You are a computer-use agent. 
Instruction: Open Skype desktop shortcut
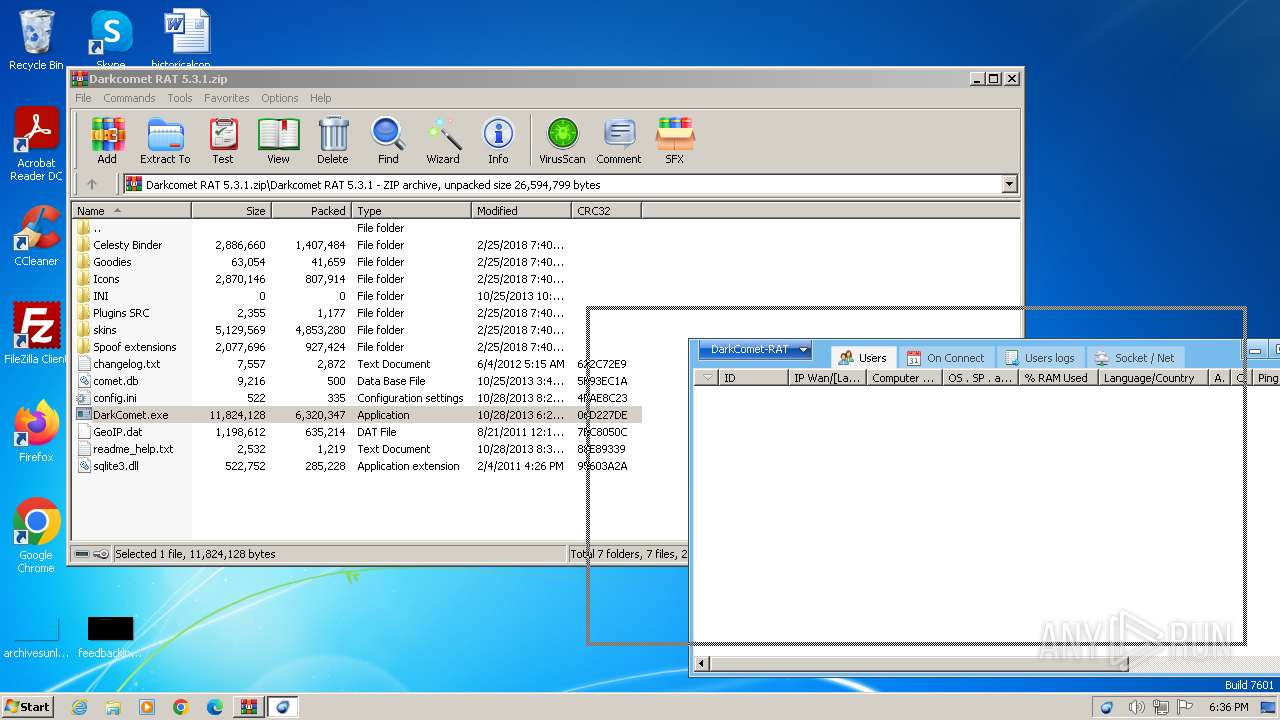point(110,38)
